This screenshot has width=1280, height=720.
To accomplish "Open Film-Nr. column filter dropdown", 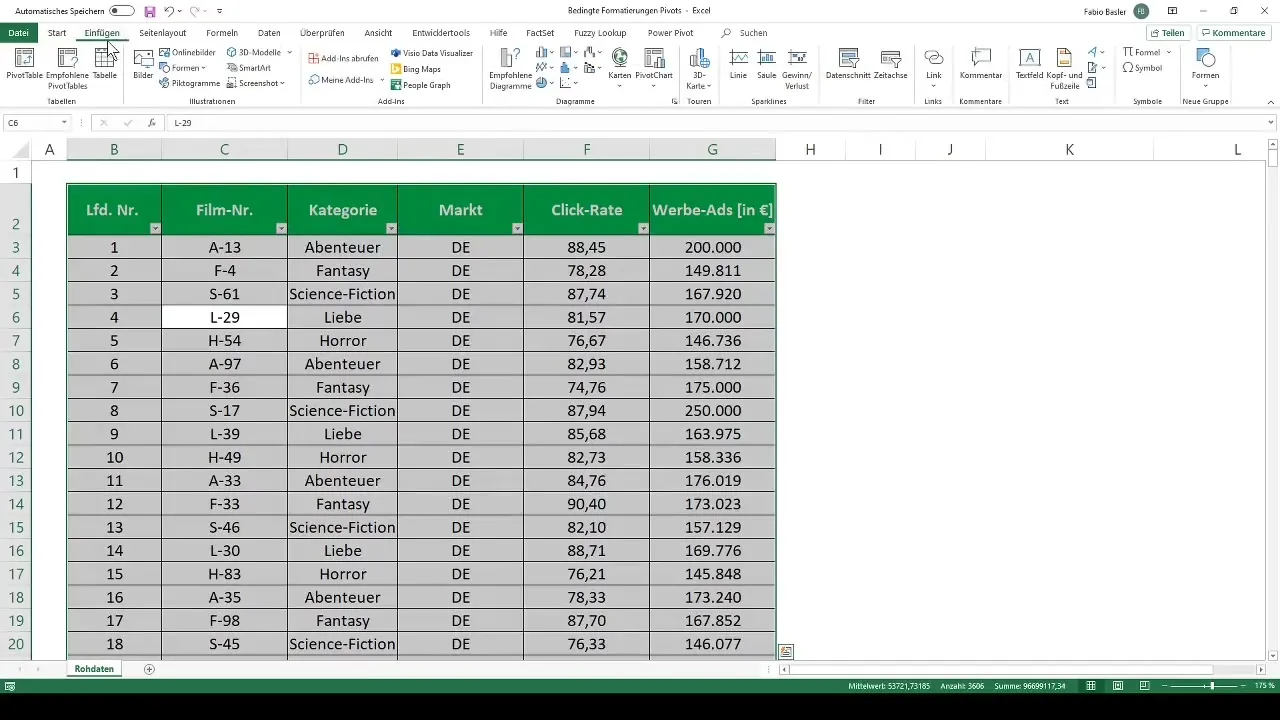I will pyautogui.click(x=280, y=228).
